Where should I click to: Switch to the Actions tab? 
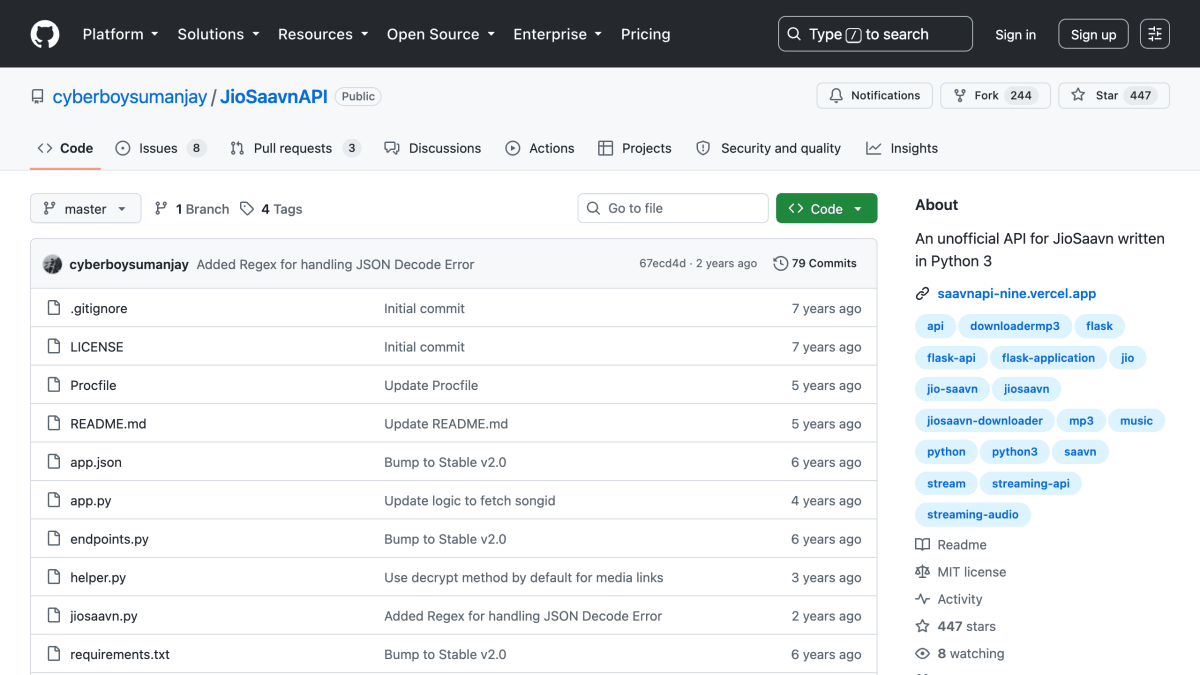(x=540, y=148)
